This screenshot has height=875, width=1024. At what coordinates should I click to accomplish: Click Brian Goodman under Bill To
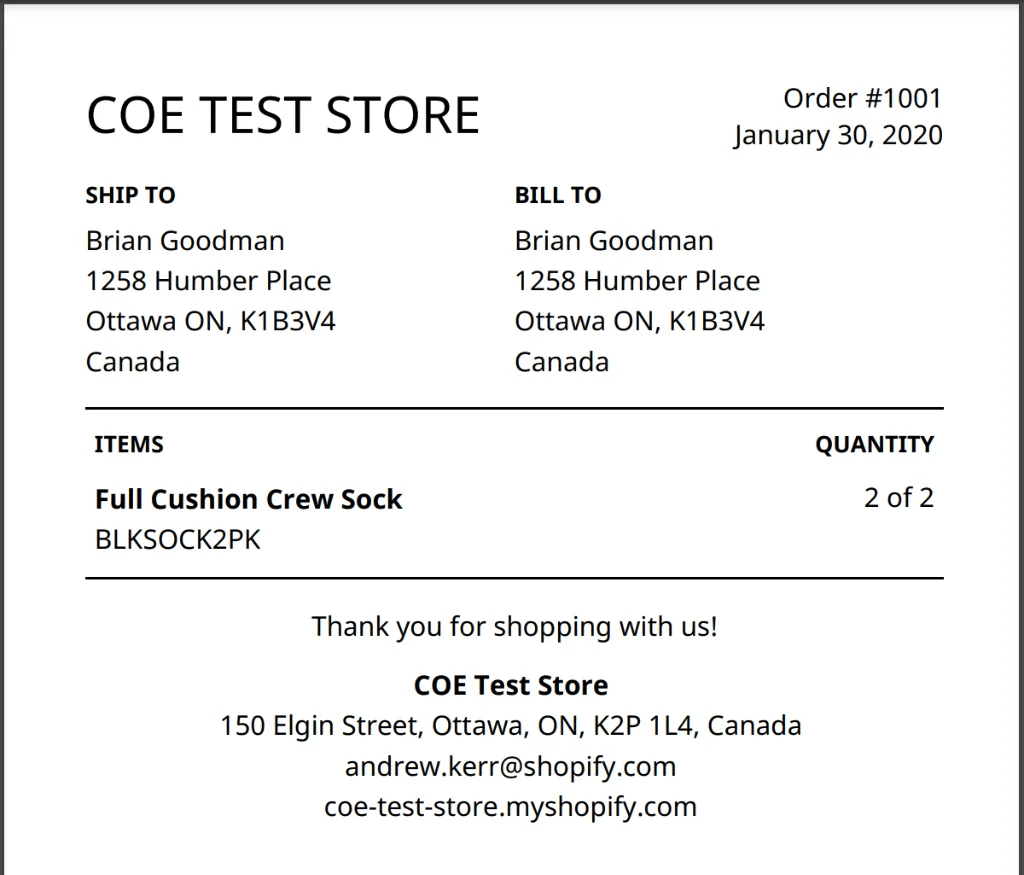(614, 241)
